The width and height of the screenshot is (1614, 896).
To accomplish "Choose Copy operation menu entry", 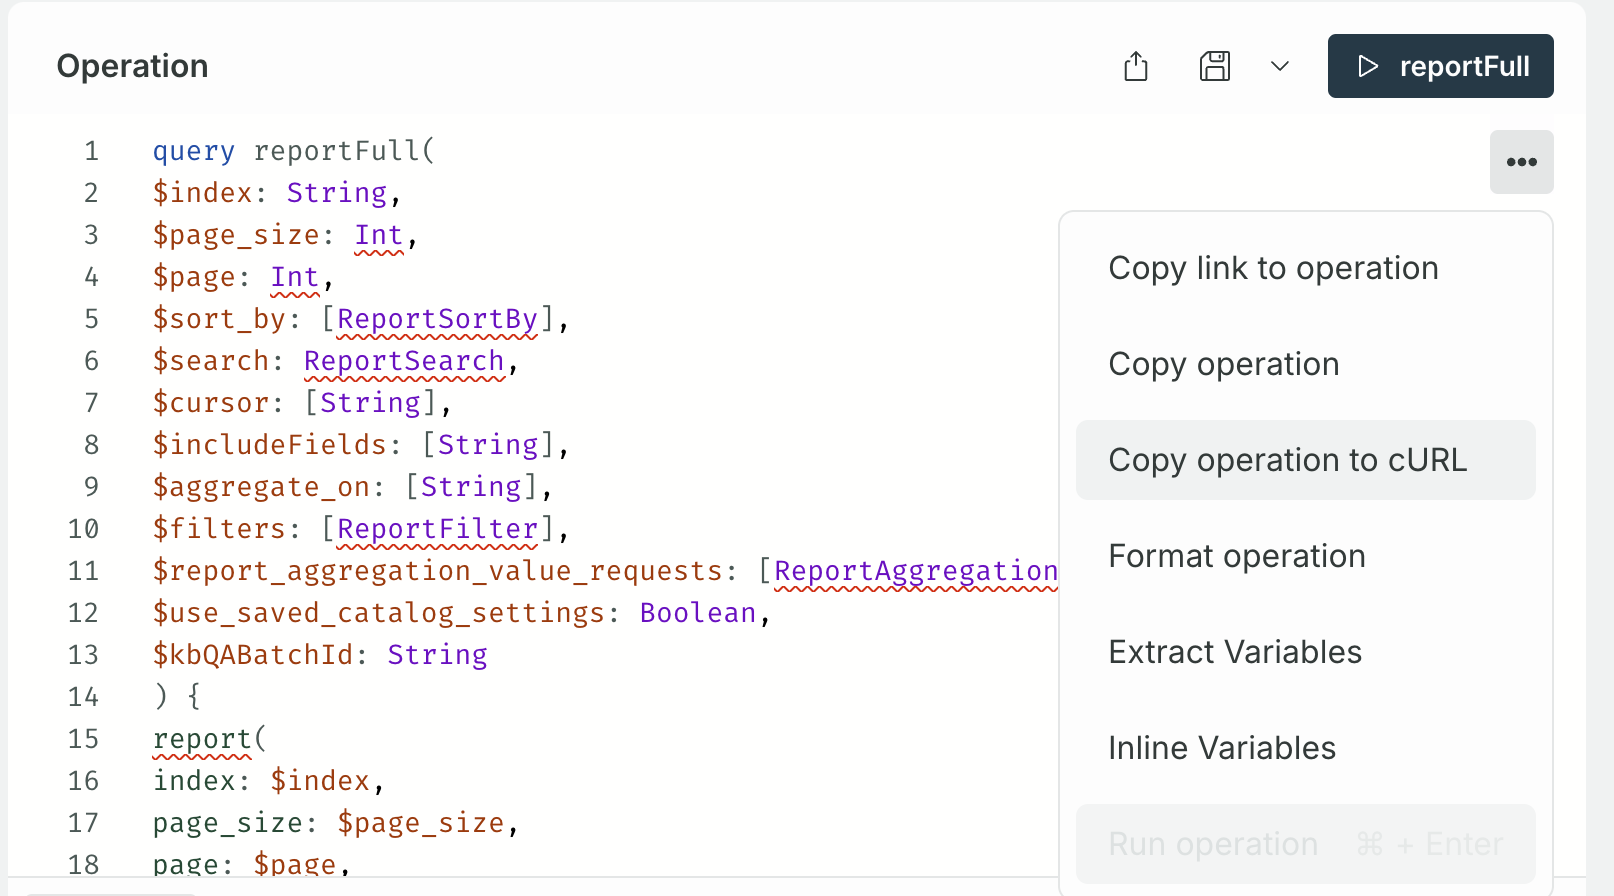I will tap(1306, 364).
